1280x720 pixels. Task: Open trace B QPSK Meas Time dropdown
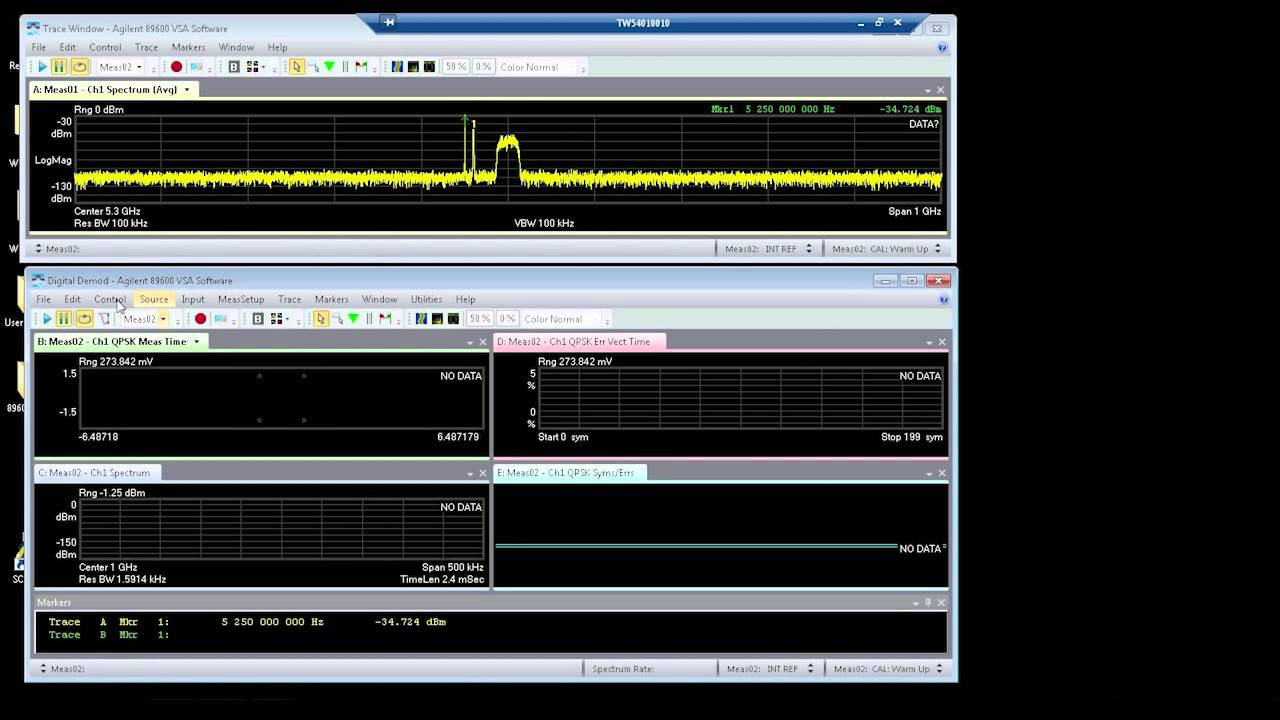196,342
